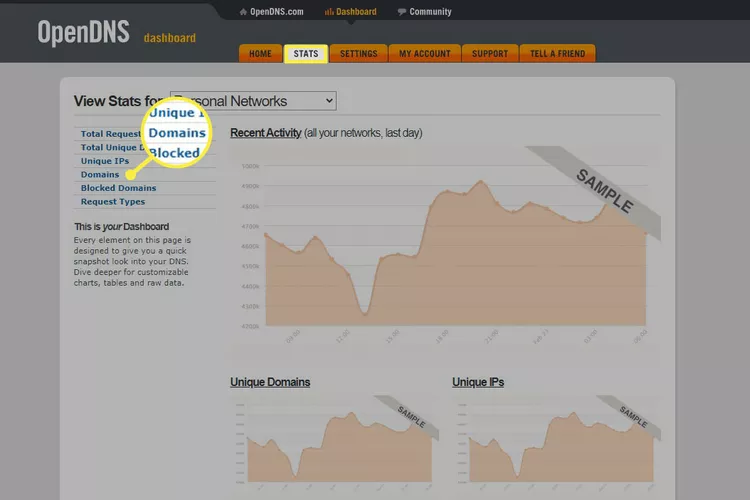Open the Request Types sidebar link
The image size is (750, 500).
pos(112,201)
